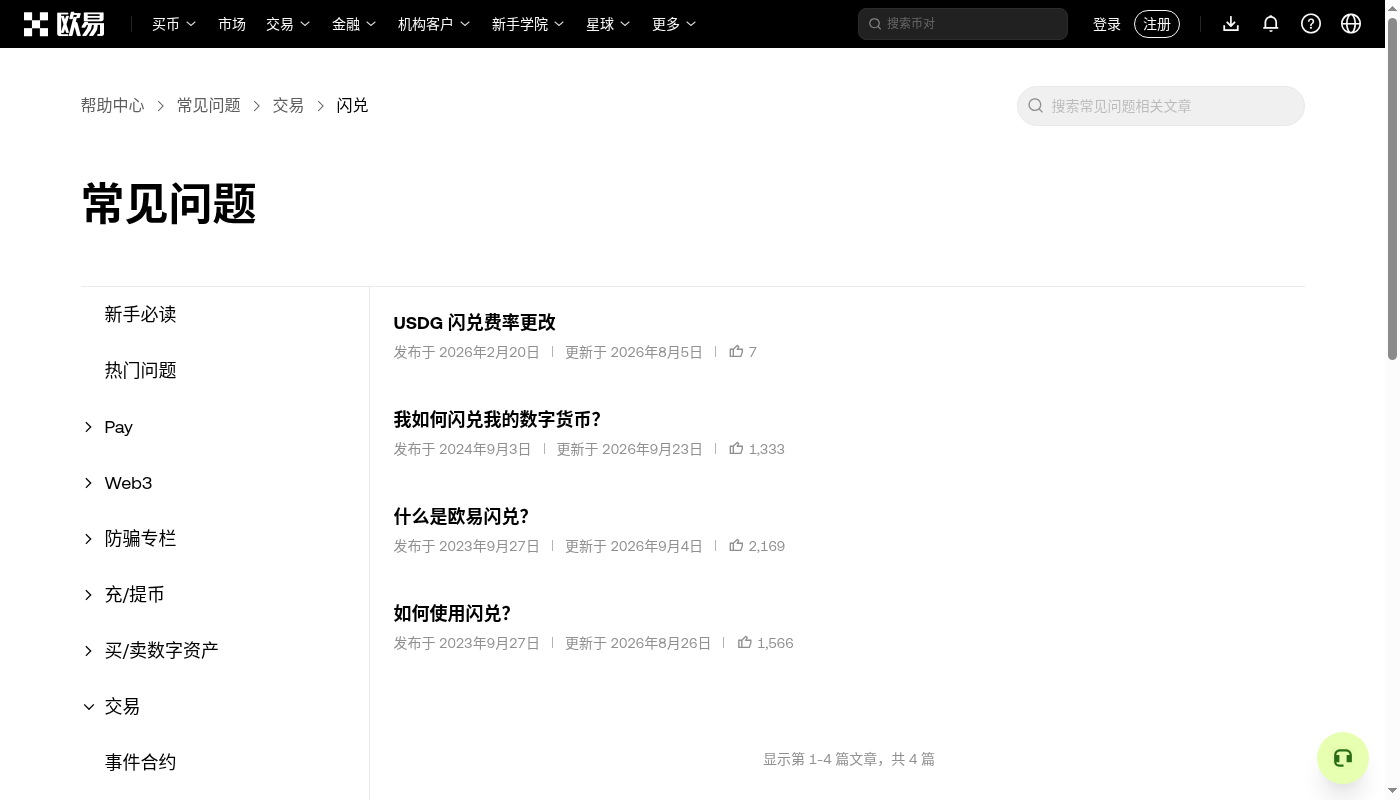Open article USDG 闪兑费率更改
The image size is (1400, 800).
(474, 323)
